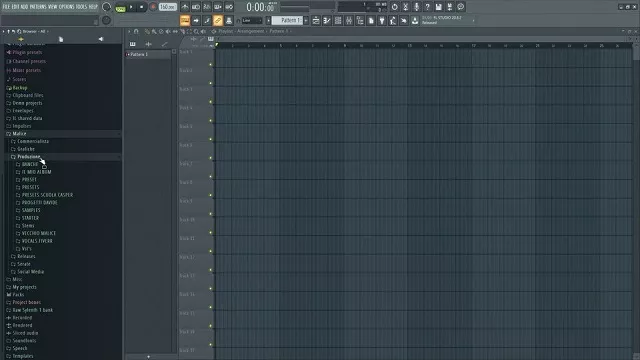Click the save project floppy icon
Image resolution: width=640 pixels, height=360 pixels.
tap(438, 7)
